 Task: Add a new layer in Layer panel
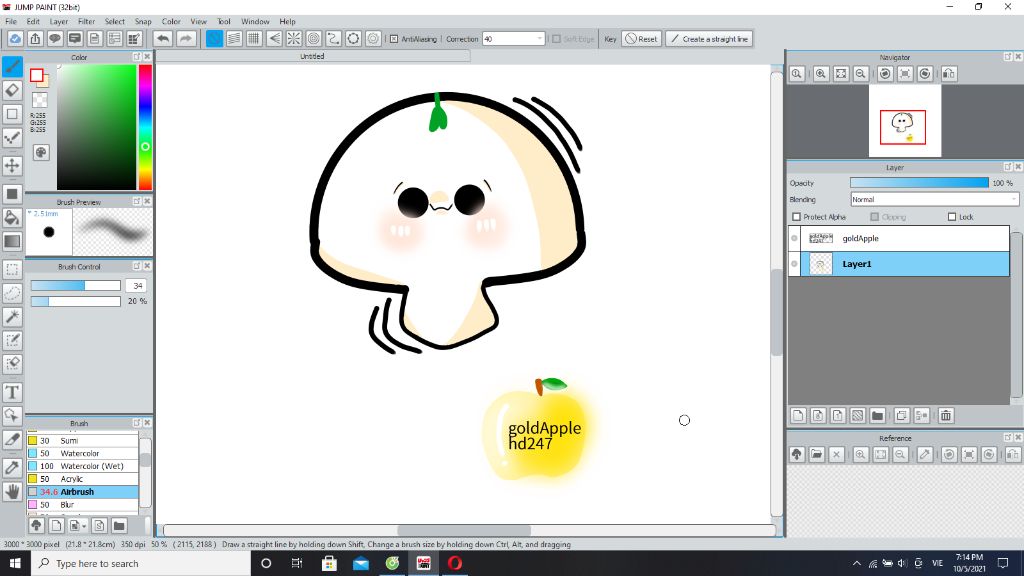(798, 415)
